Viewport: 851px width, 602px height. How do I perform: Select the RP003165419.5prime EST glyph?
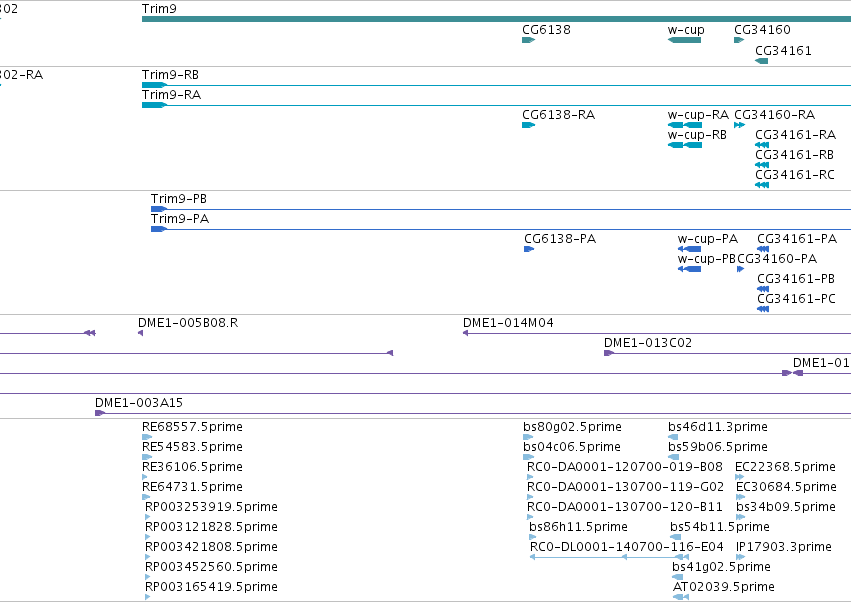click(x=148, y=597)
